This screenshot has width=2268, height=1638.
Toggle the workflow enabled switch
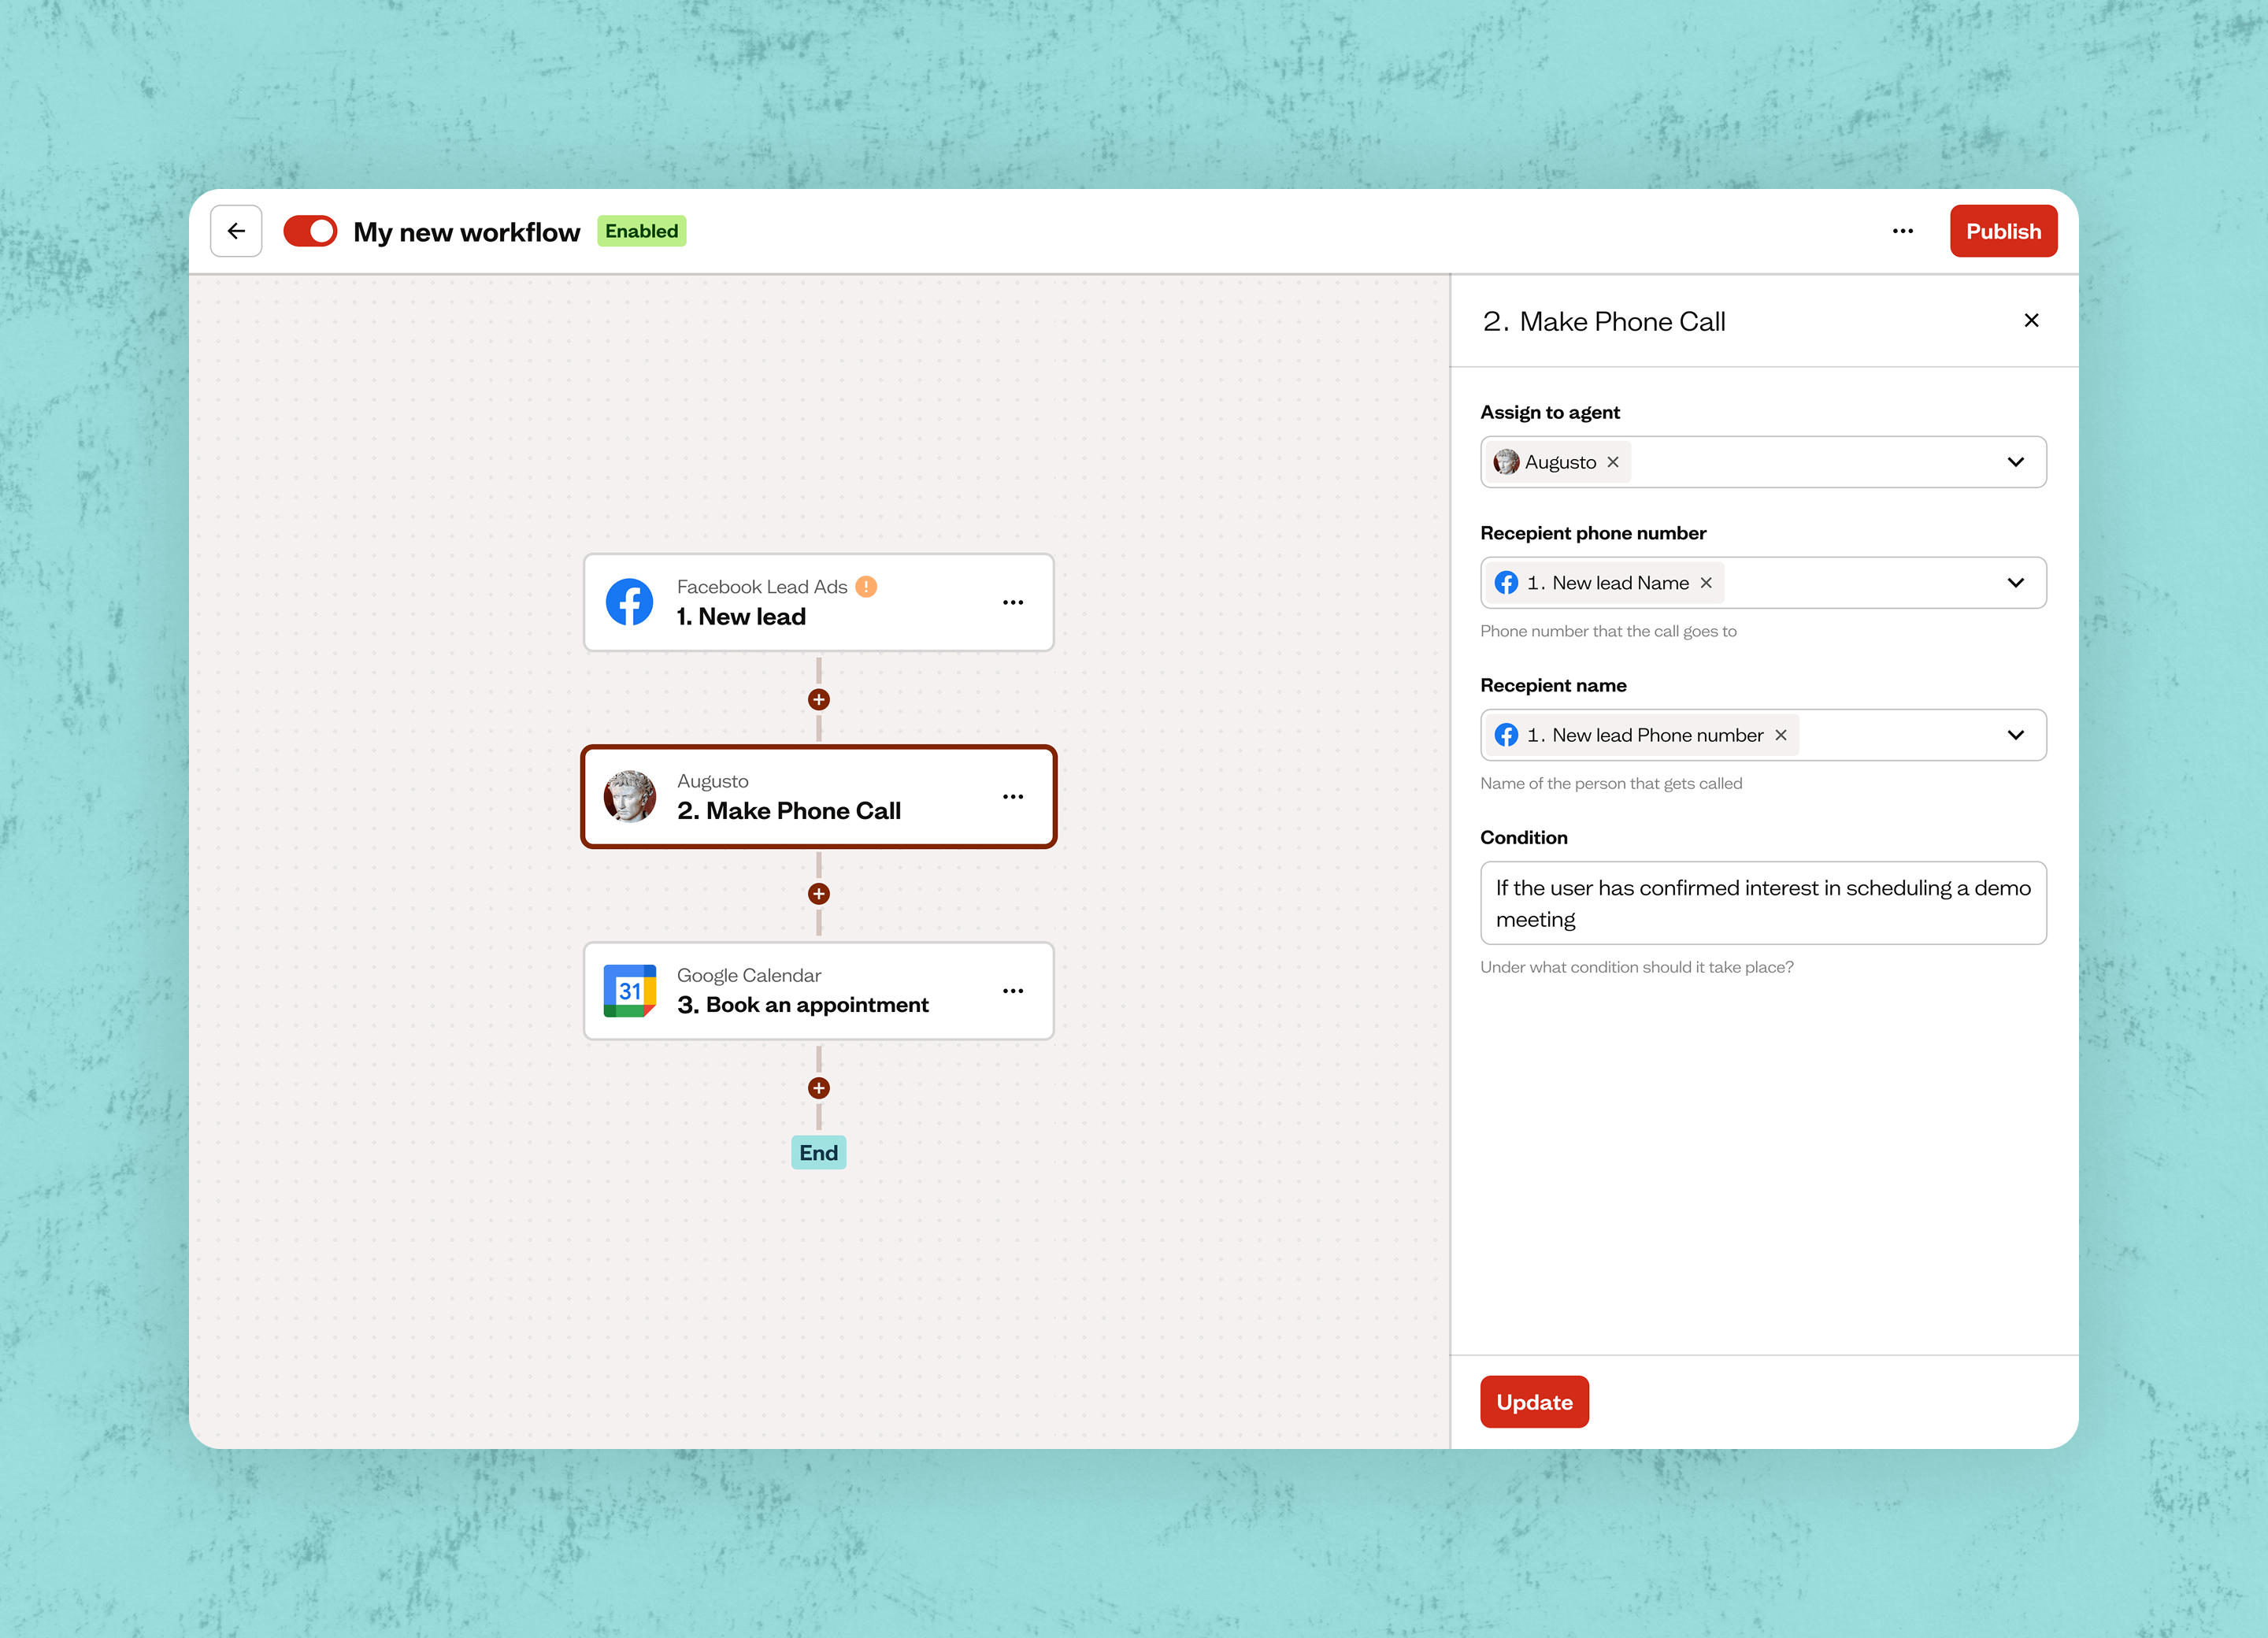pyautogui.click(x=310, y=231)
